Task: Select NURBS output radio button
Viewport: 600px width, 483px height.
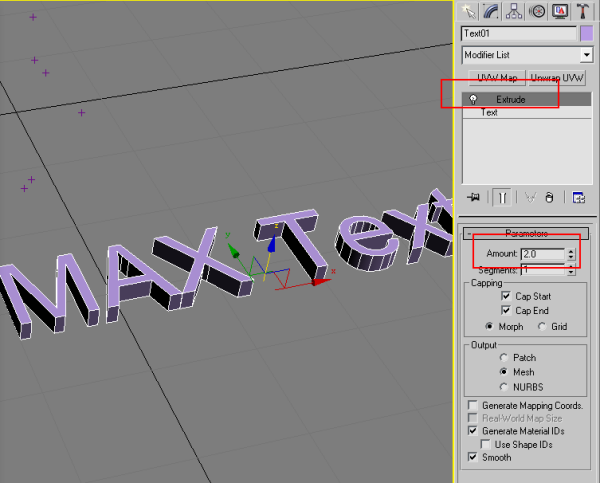Action: coord(504,387)
